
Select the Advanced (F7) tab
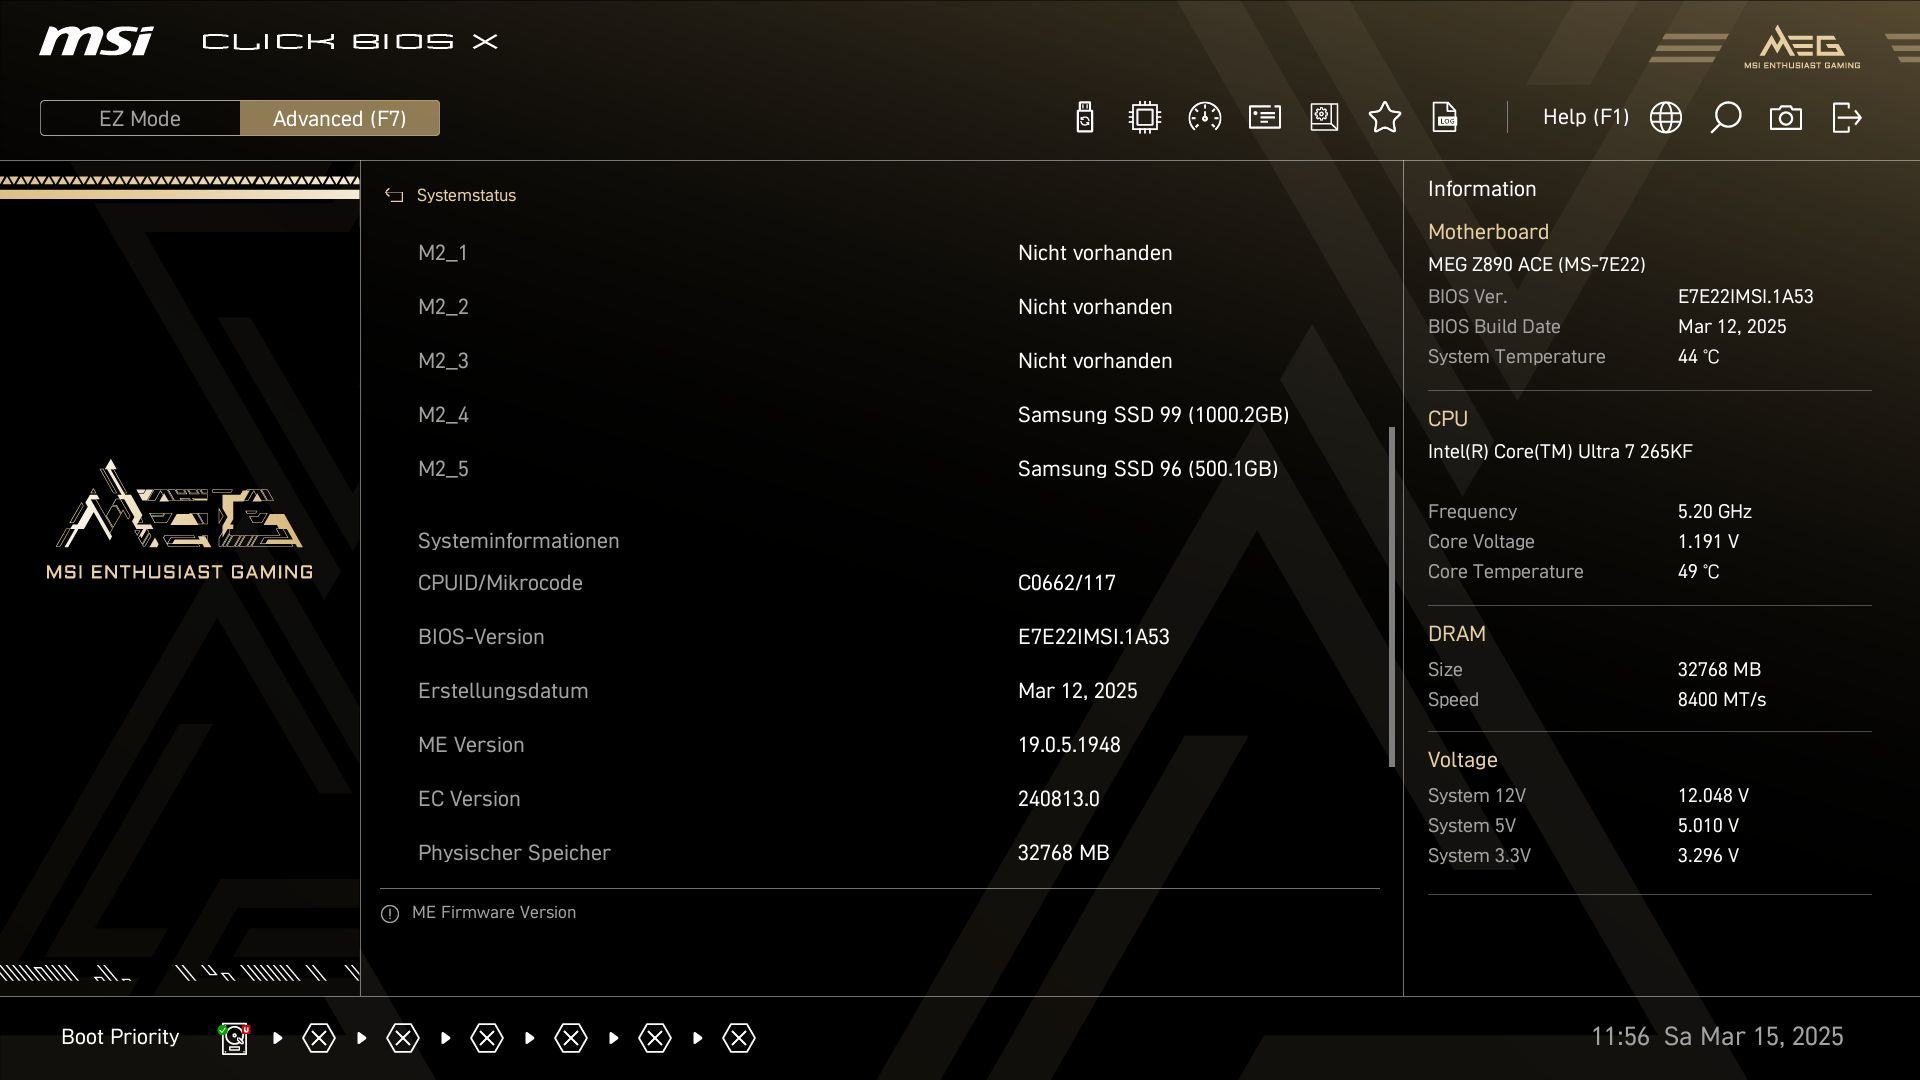pyautogui.click(x=339, y=118)
